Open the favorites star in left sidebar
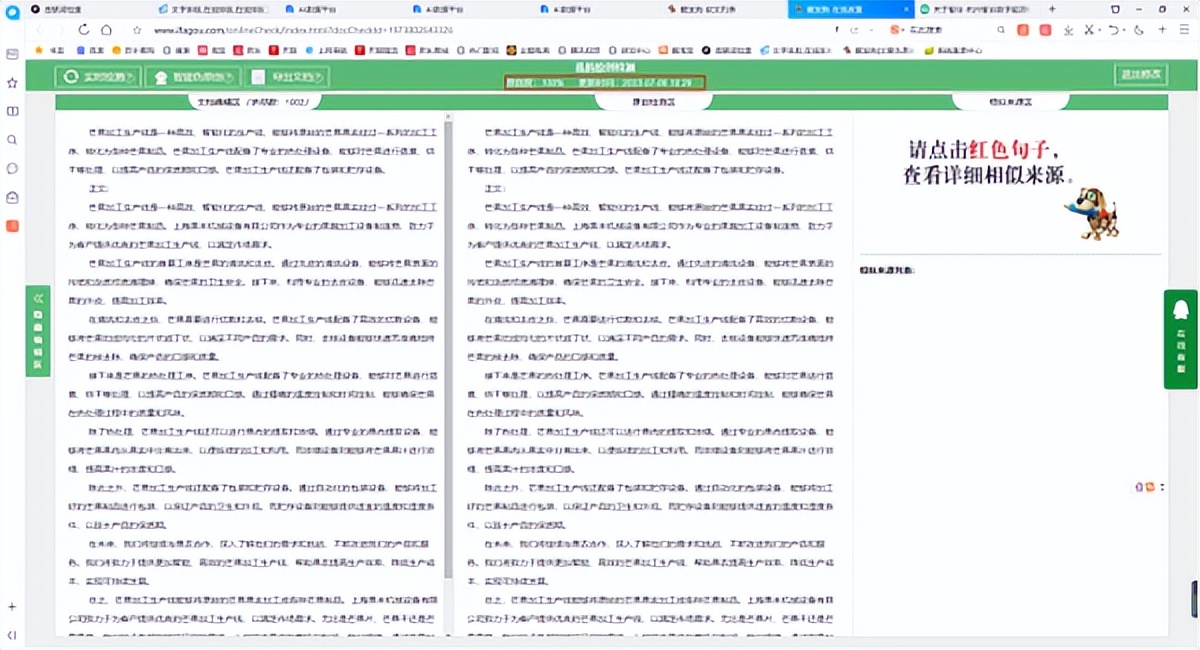 point(12,82)
